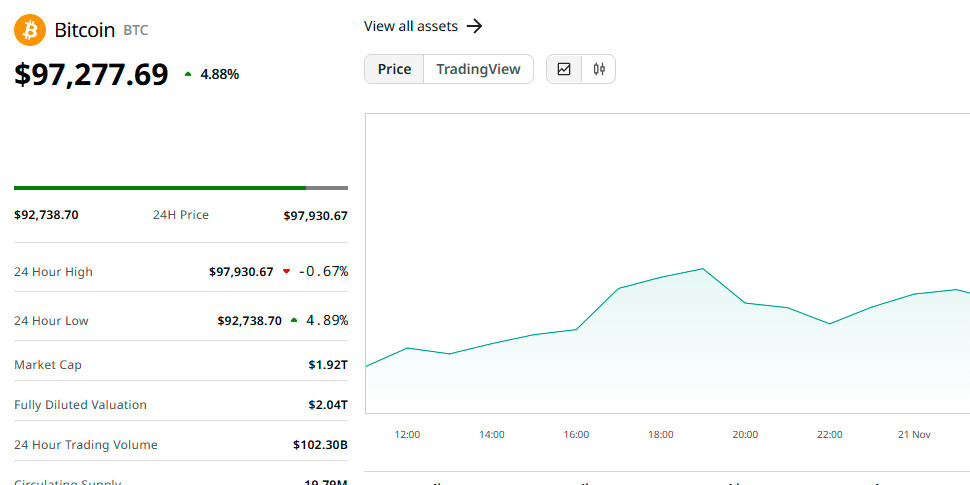Screen dimensions: 970x485
Task: Click the View all assets arrow
Action: 475,26
